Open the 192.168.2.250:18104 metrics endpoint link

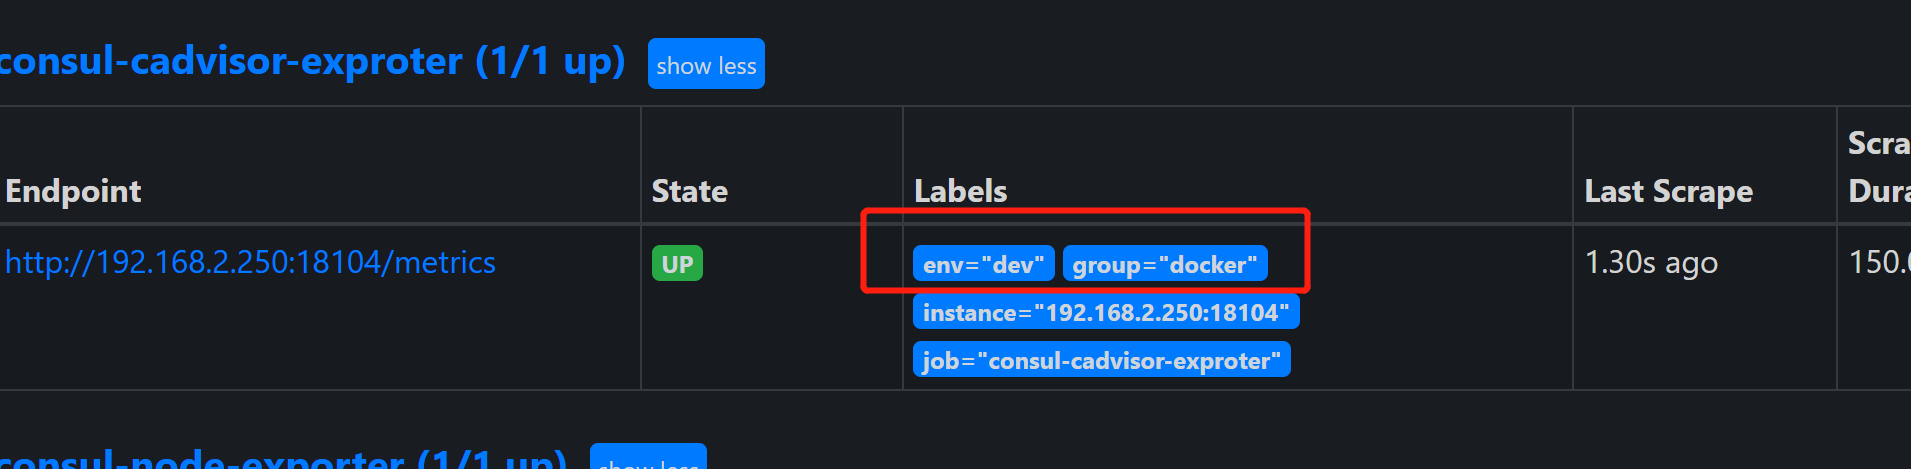(x=250, y=262)
